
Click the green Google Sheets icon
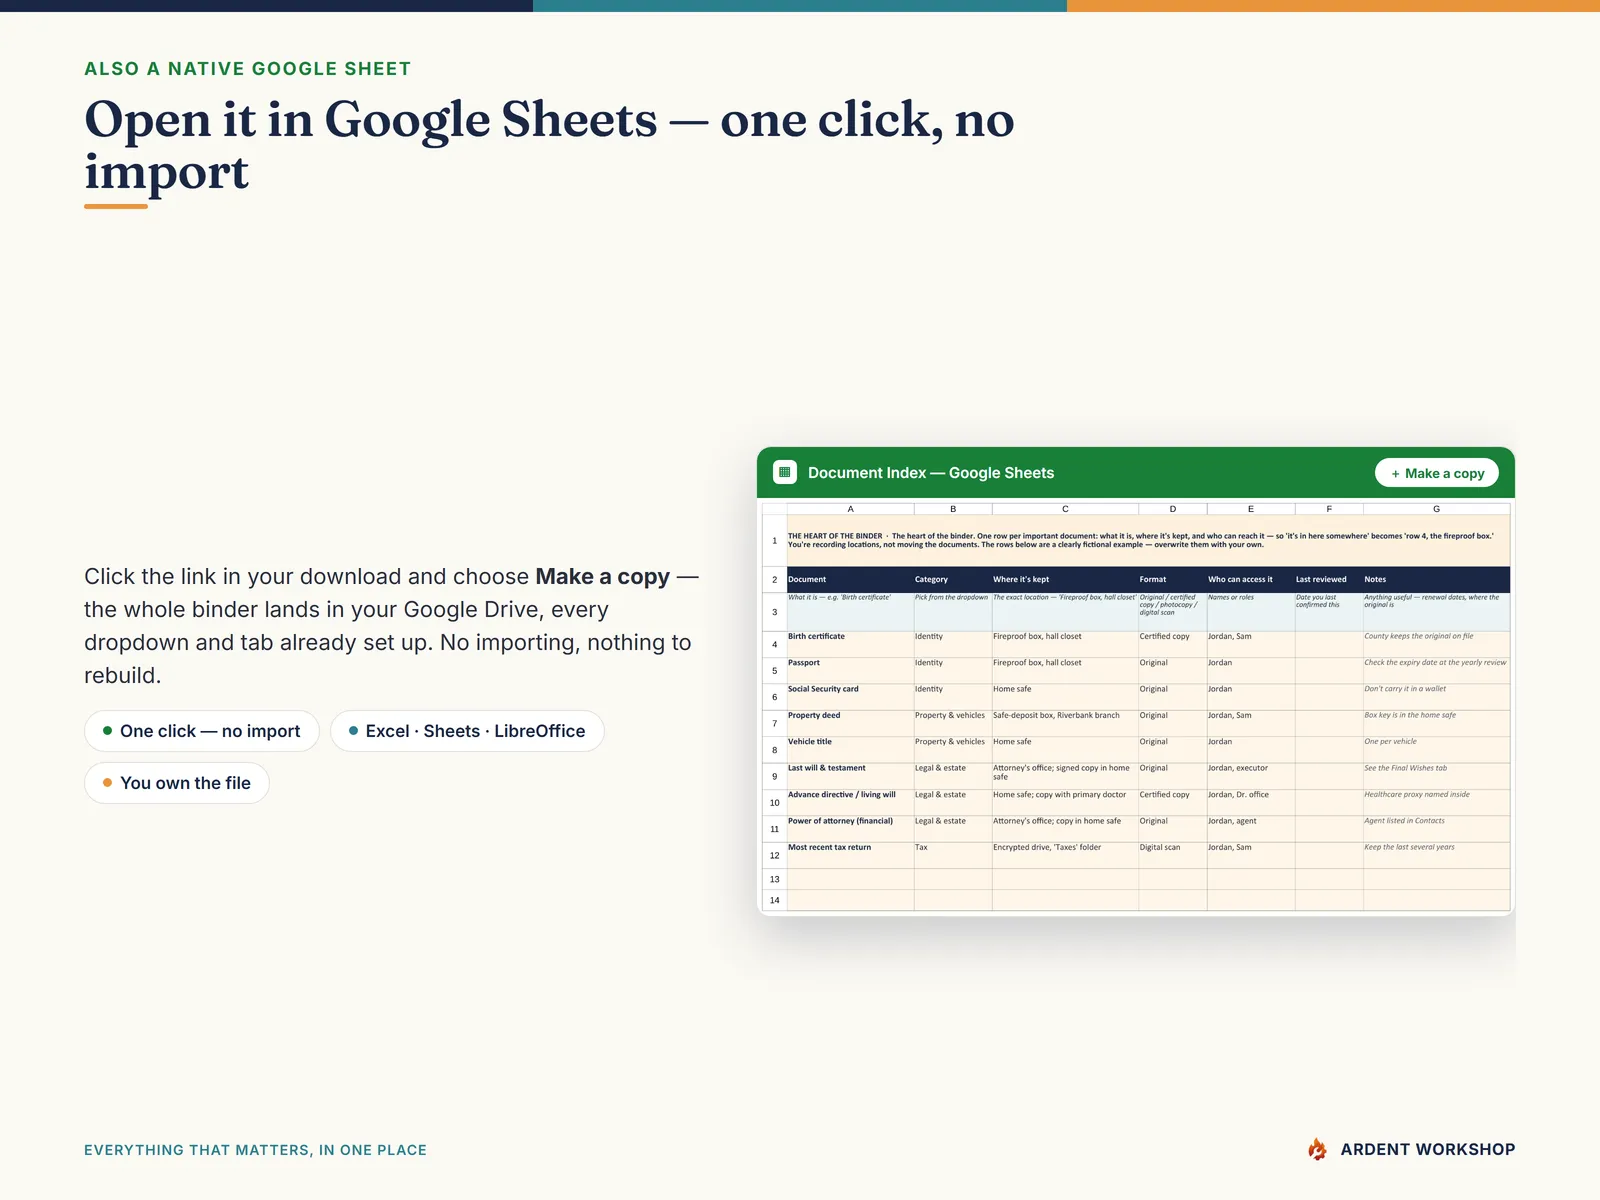click(785, 472)
